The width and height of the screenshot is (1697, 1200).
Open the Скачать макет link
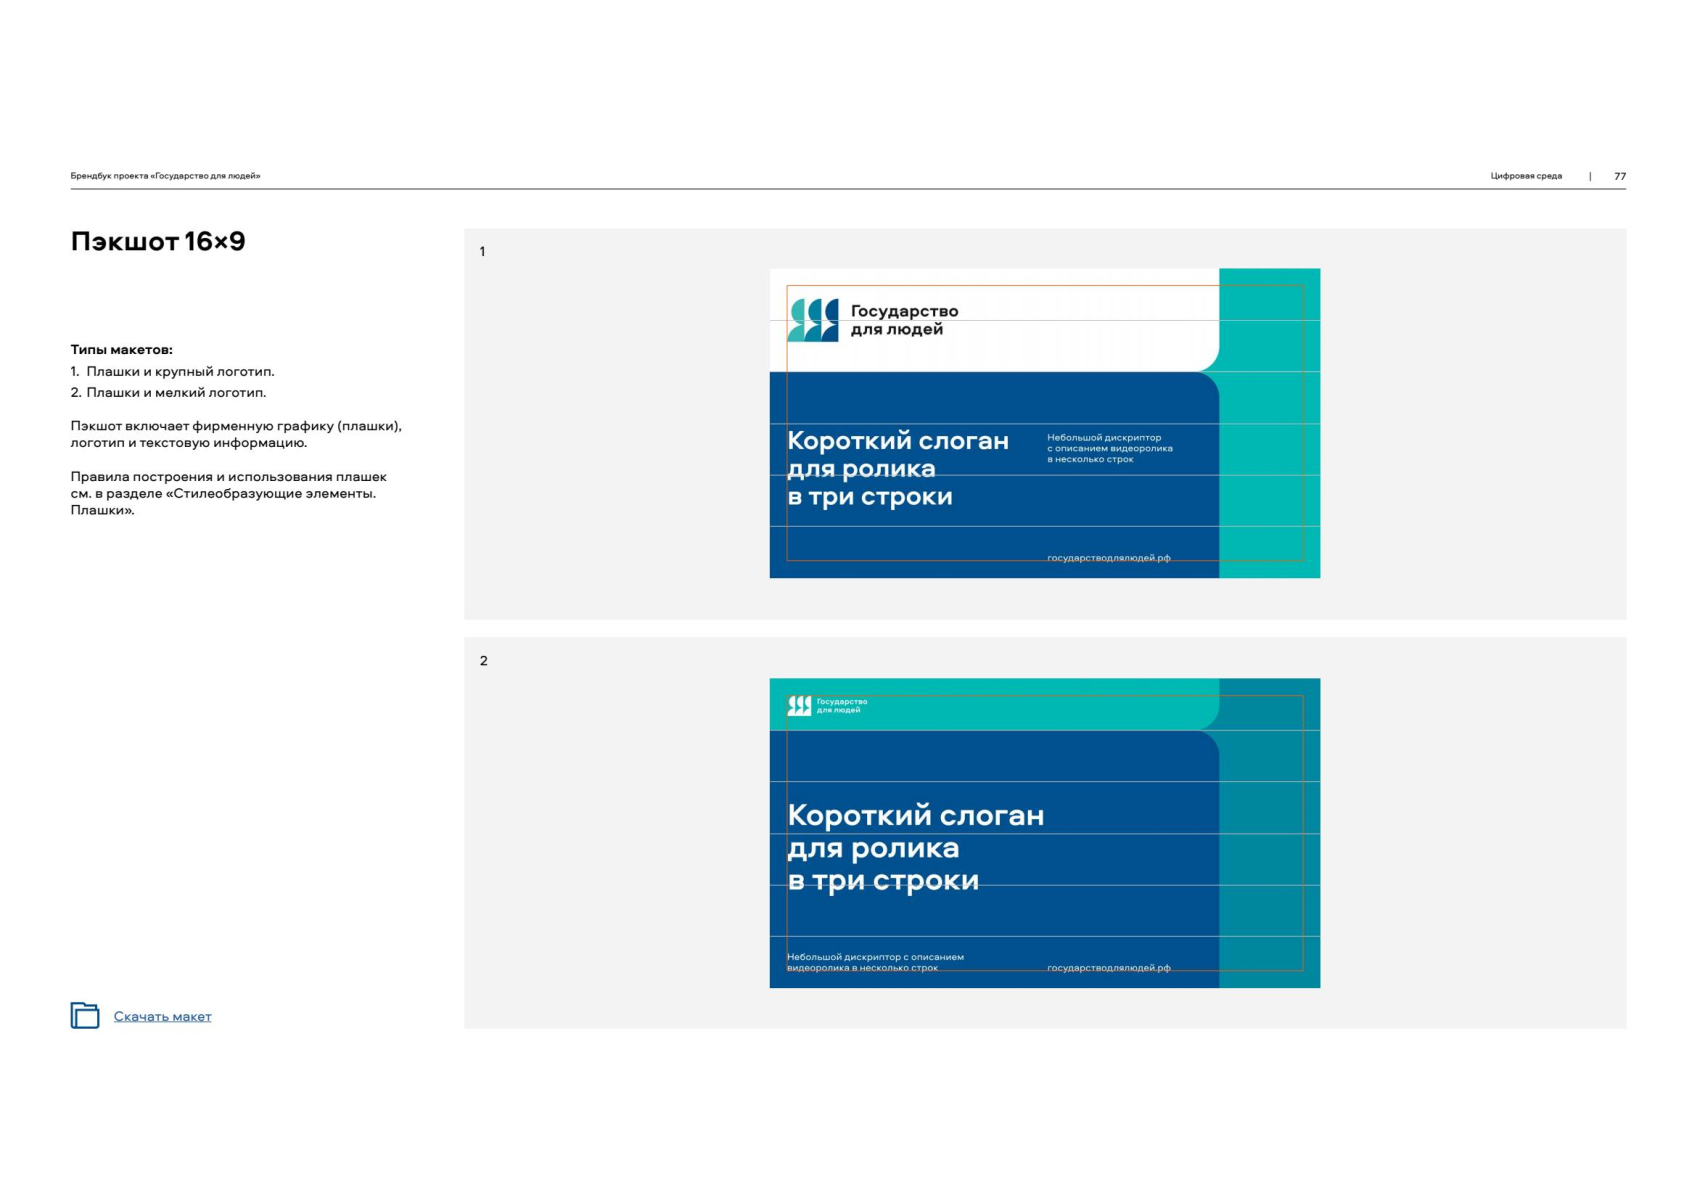coord(162,1017)
